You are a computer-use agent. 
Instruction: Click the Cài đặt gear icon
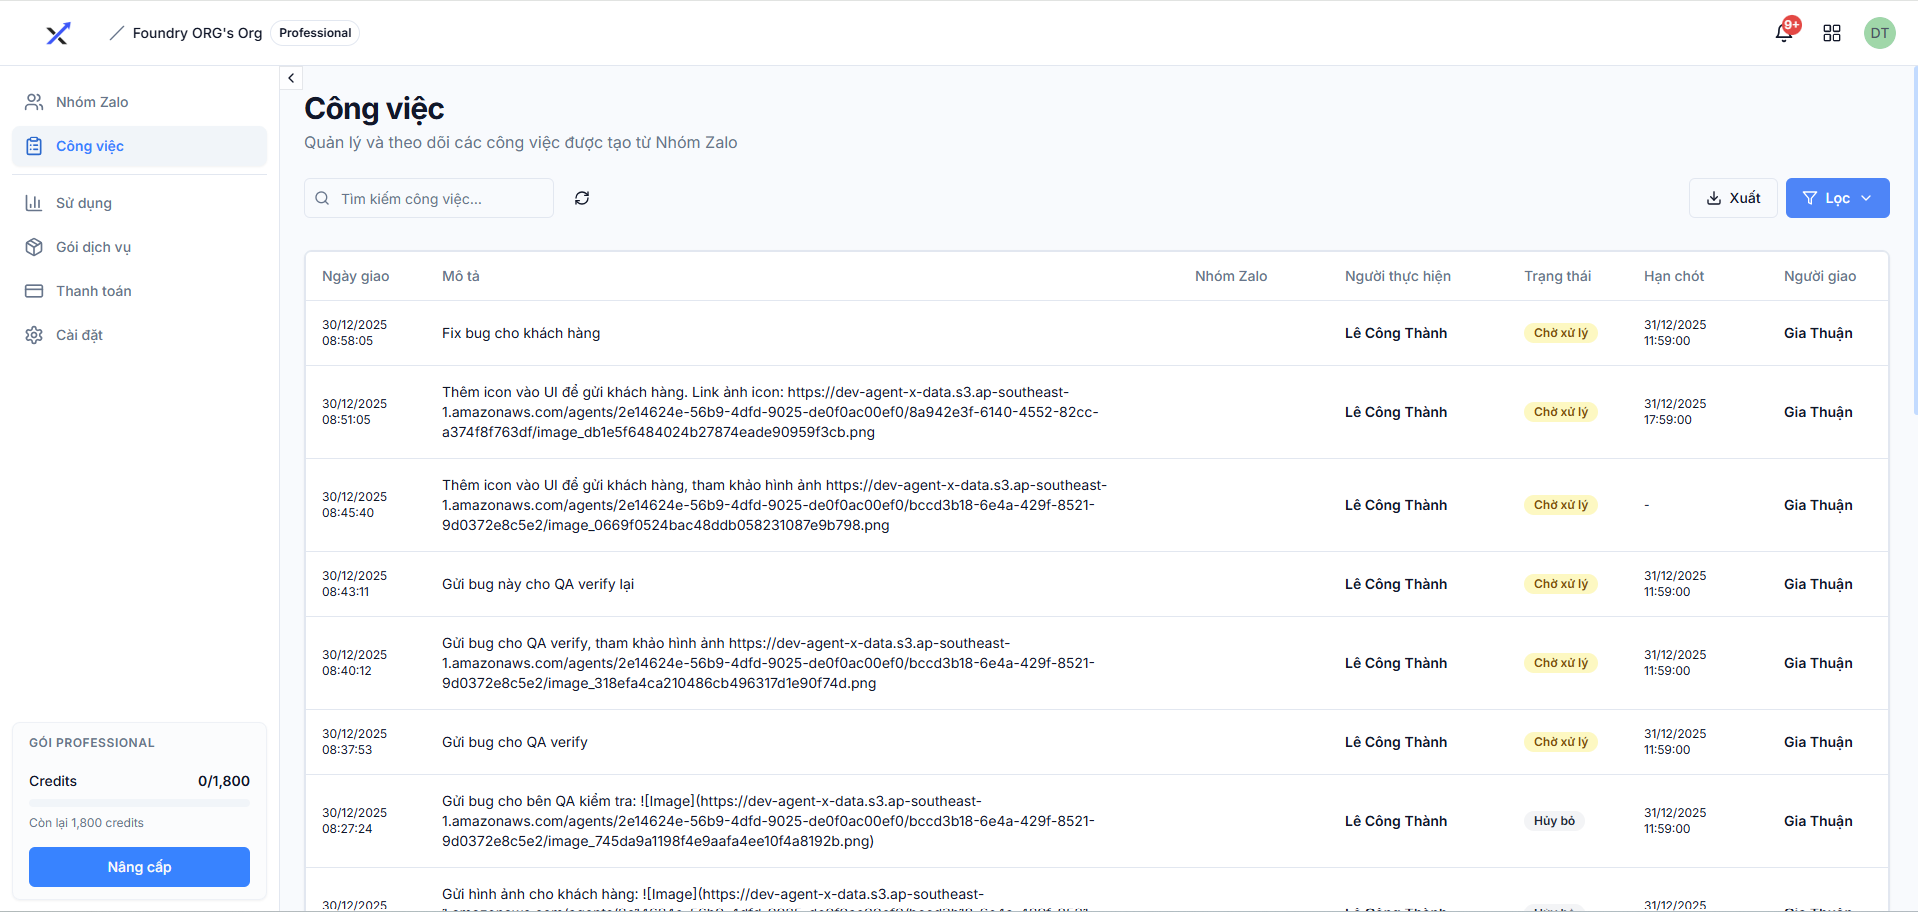(34, 335)
